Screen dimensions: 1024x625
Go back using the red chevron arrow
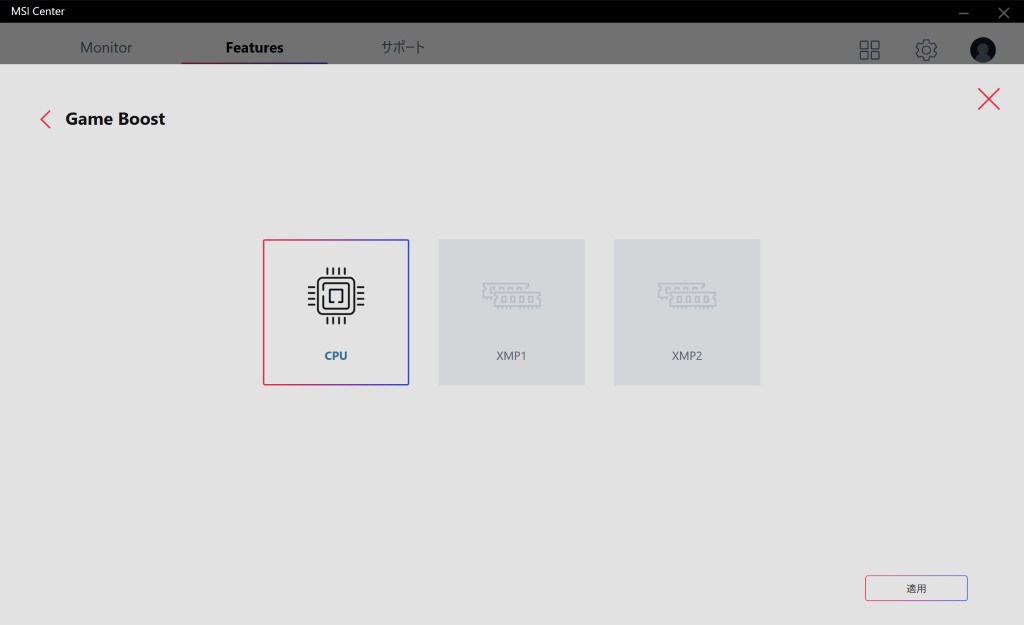tap(46, 120)
